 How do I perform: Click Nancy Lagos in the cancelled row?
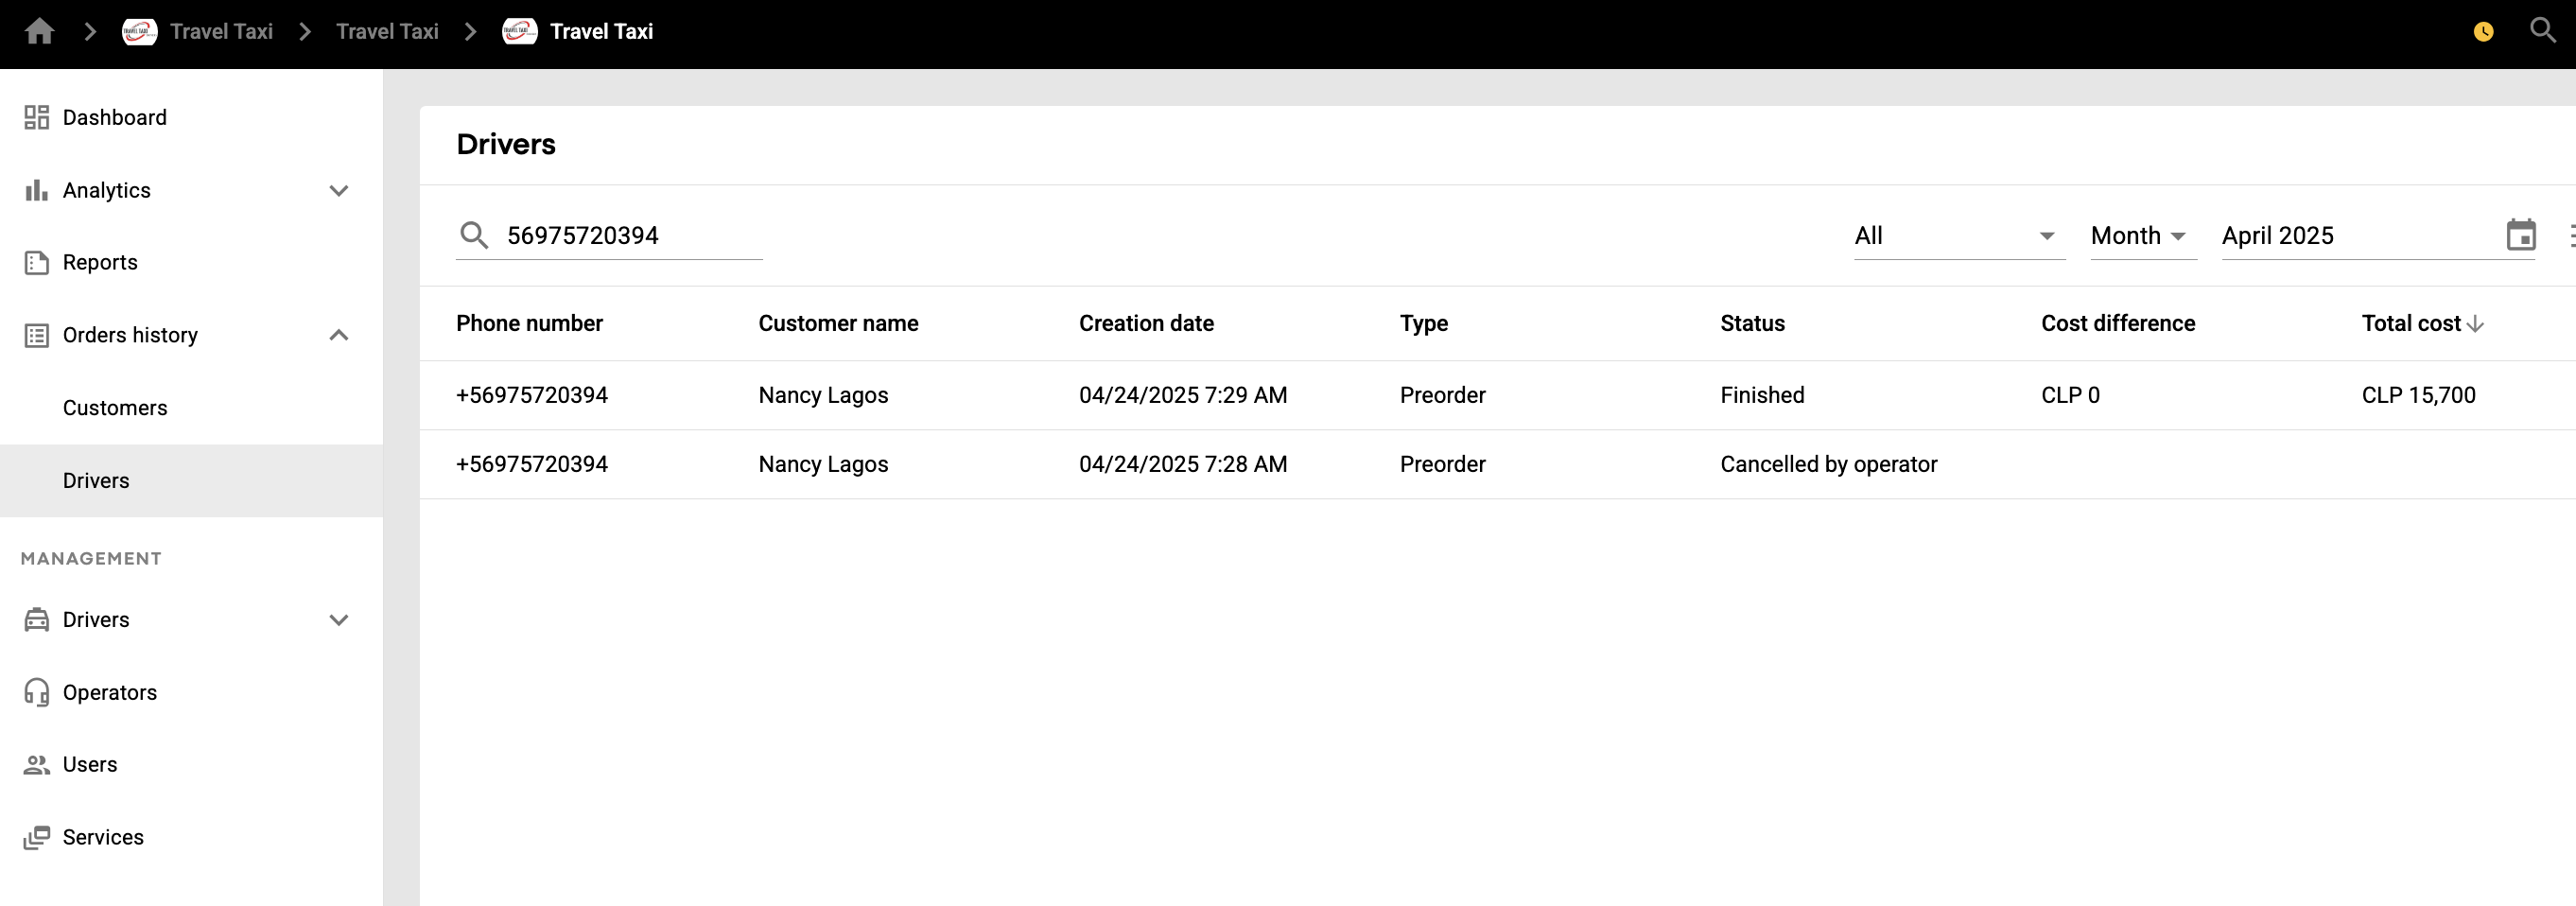823,465
